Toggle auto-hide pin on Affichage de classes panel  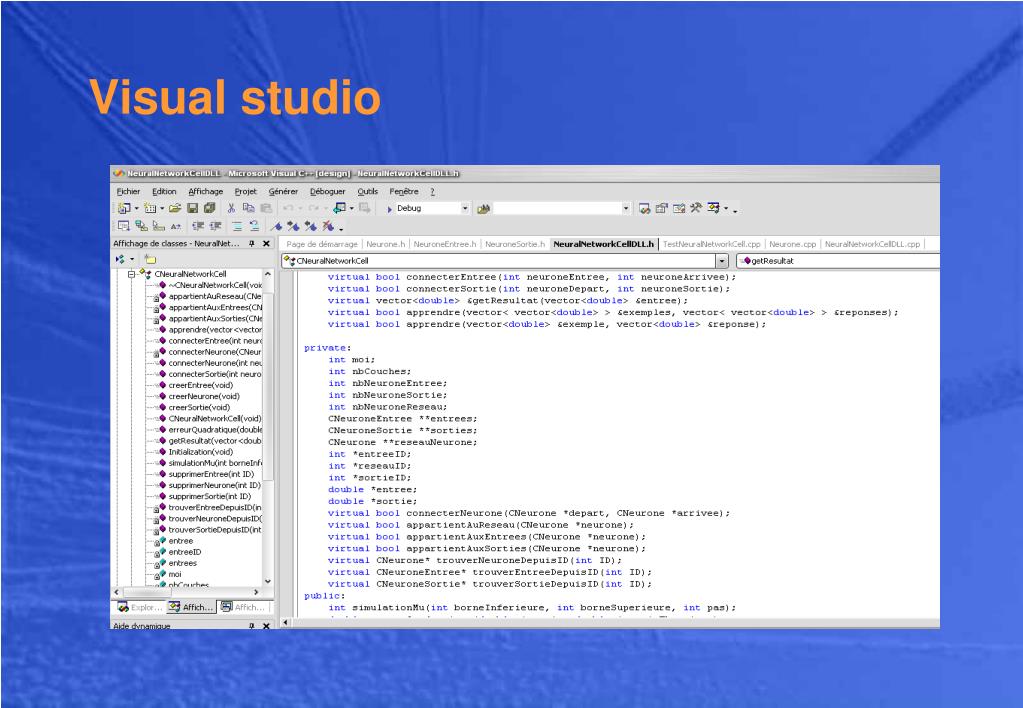pos(252,243)
